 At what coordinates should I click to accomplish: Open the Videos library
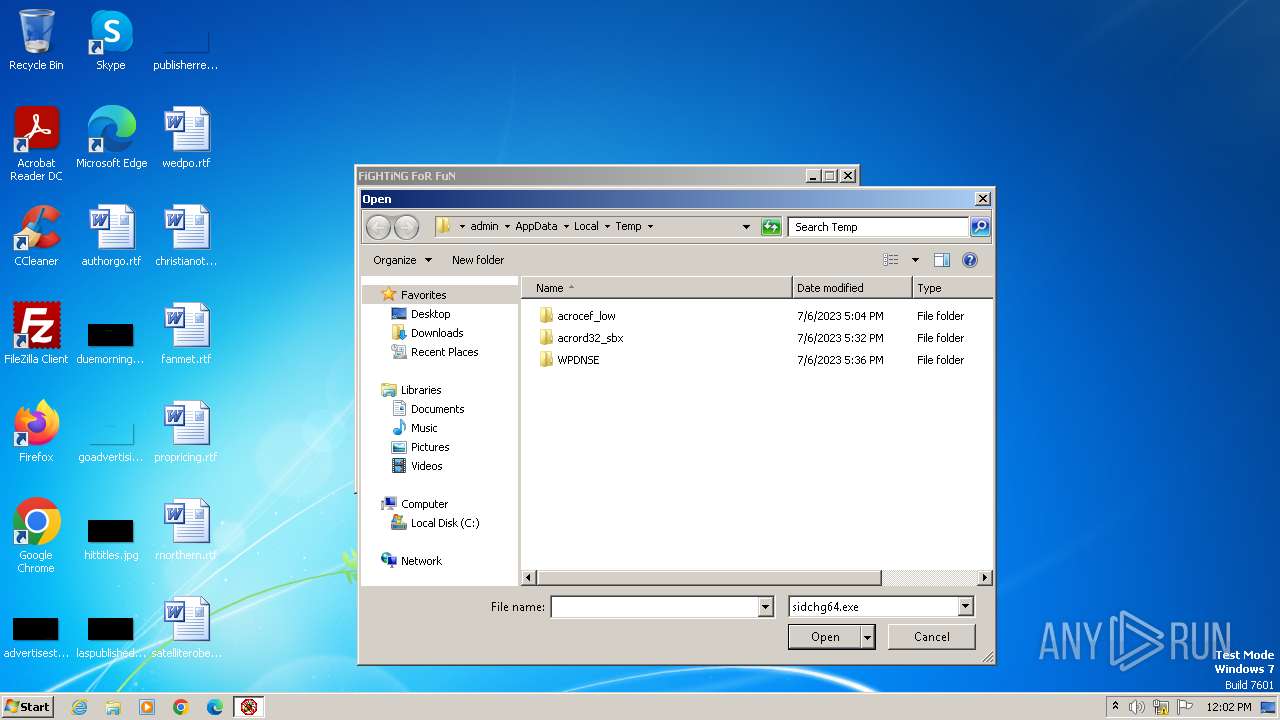[x=426, y=466]
